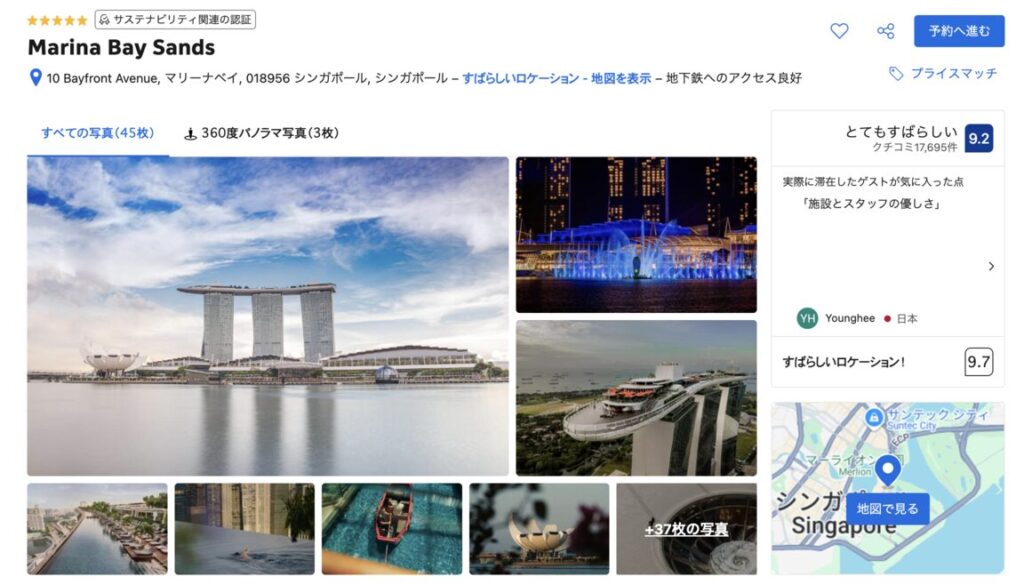Open the share icon menu
1024x585 pixels.
(886, 31)
